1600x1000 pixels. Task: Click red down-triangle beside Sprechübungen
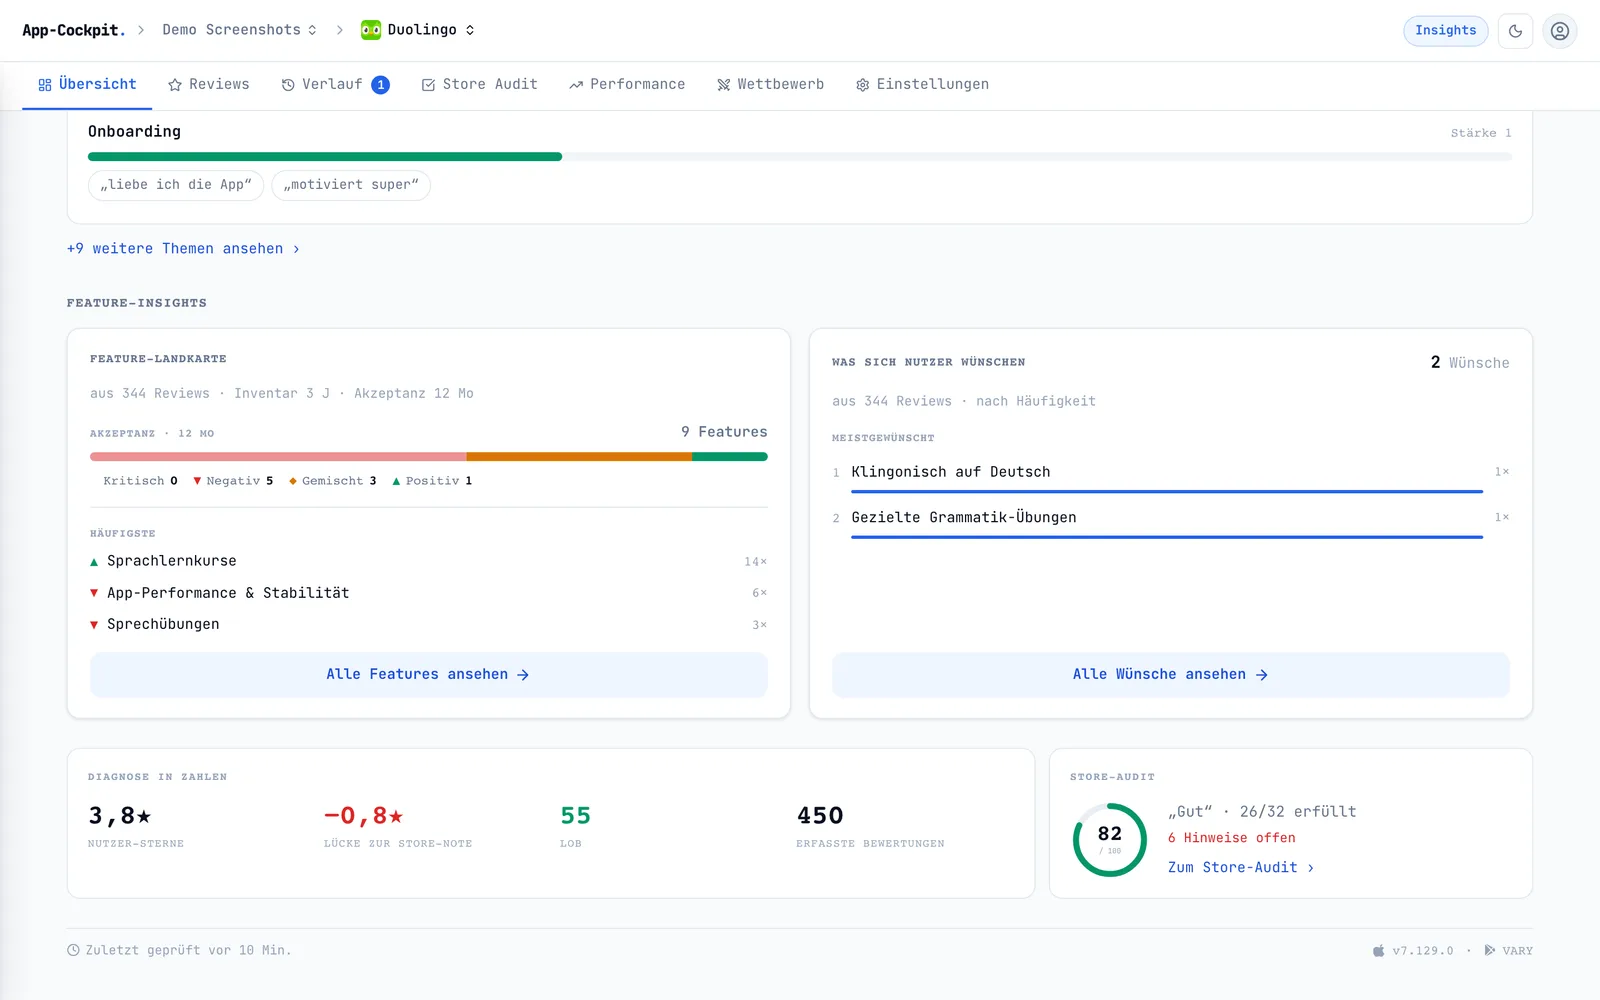94,625
